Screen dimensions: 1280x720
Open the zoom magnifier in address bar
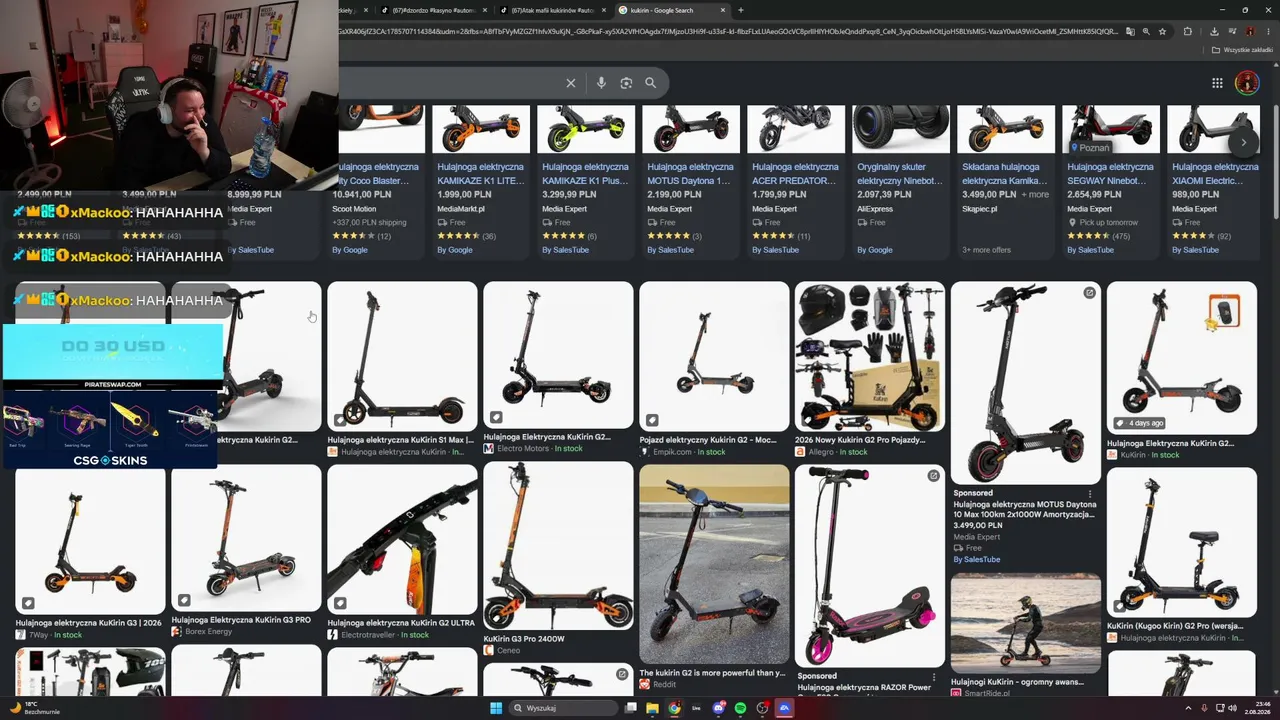click(1146, 31)
